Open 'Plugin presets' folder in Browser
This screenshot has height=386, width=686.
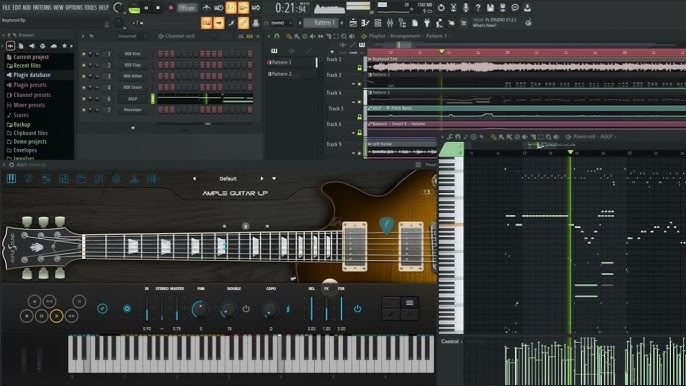point(29,85)
